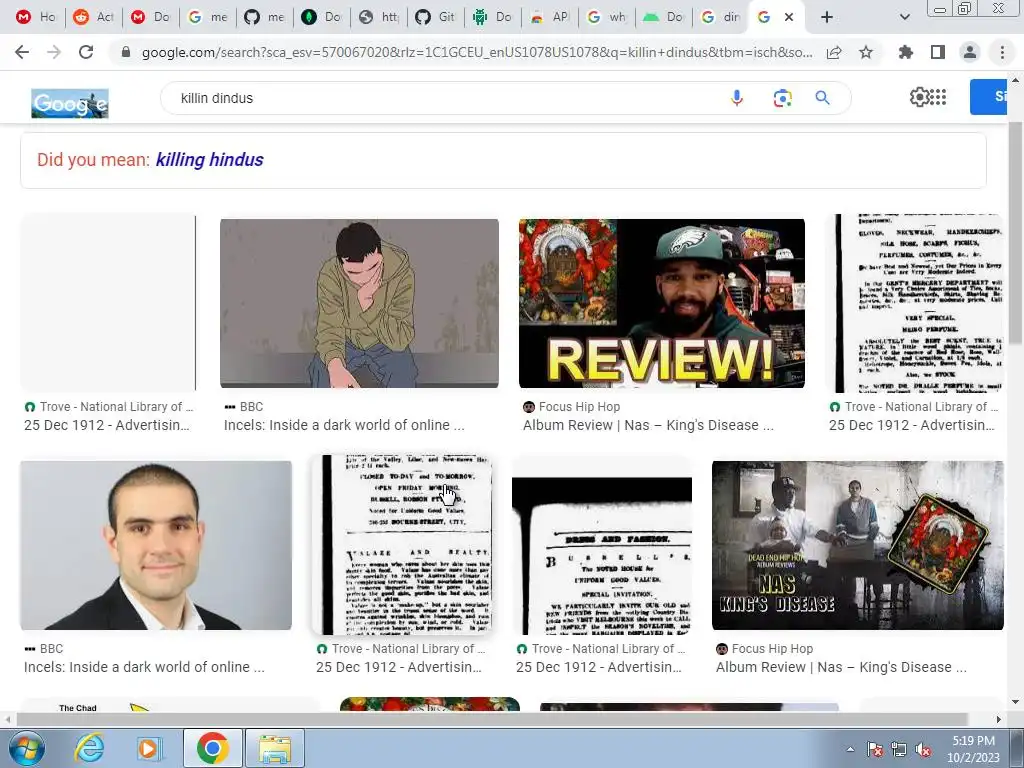Open a new browser tab
The image size is (1024, 768).
click(x=827, y=17)
